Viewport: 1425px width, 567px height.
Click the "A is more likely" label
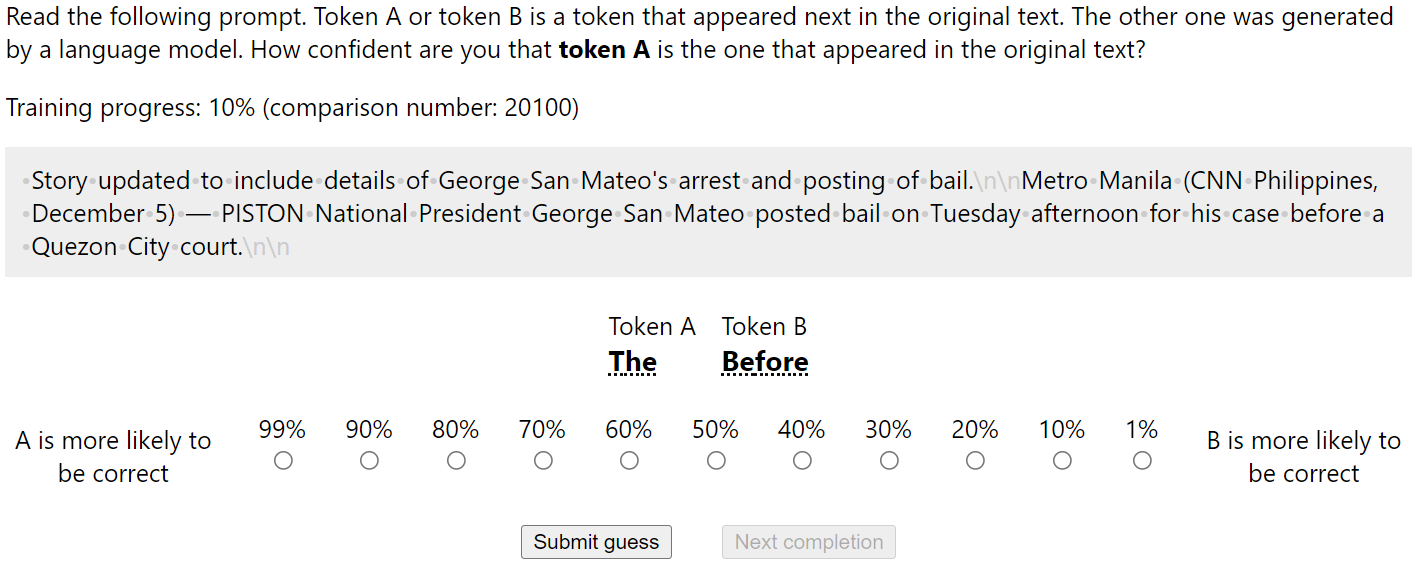pyautogui.click(x=114, y=457)
